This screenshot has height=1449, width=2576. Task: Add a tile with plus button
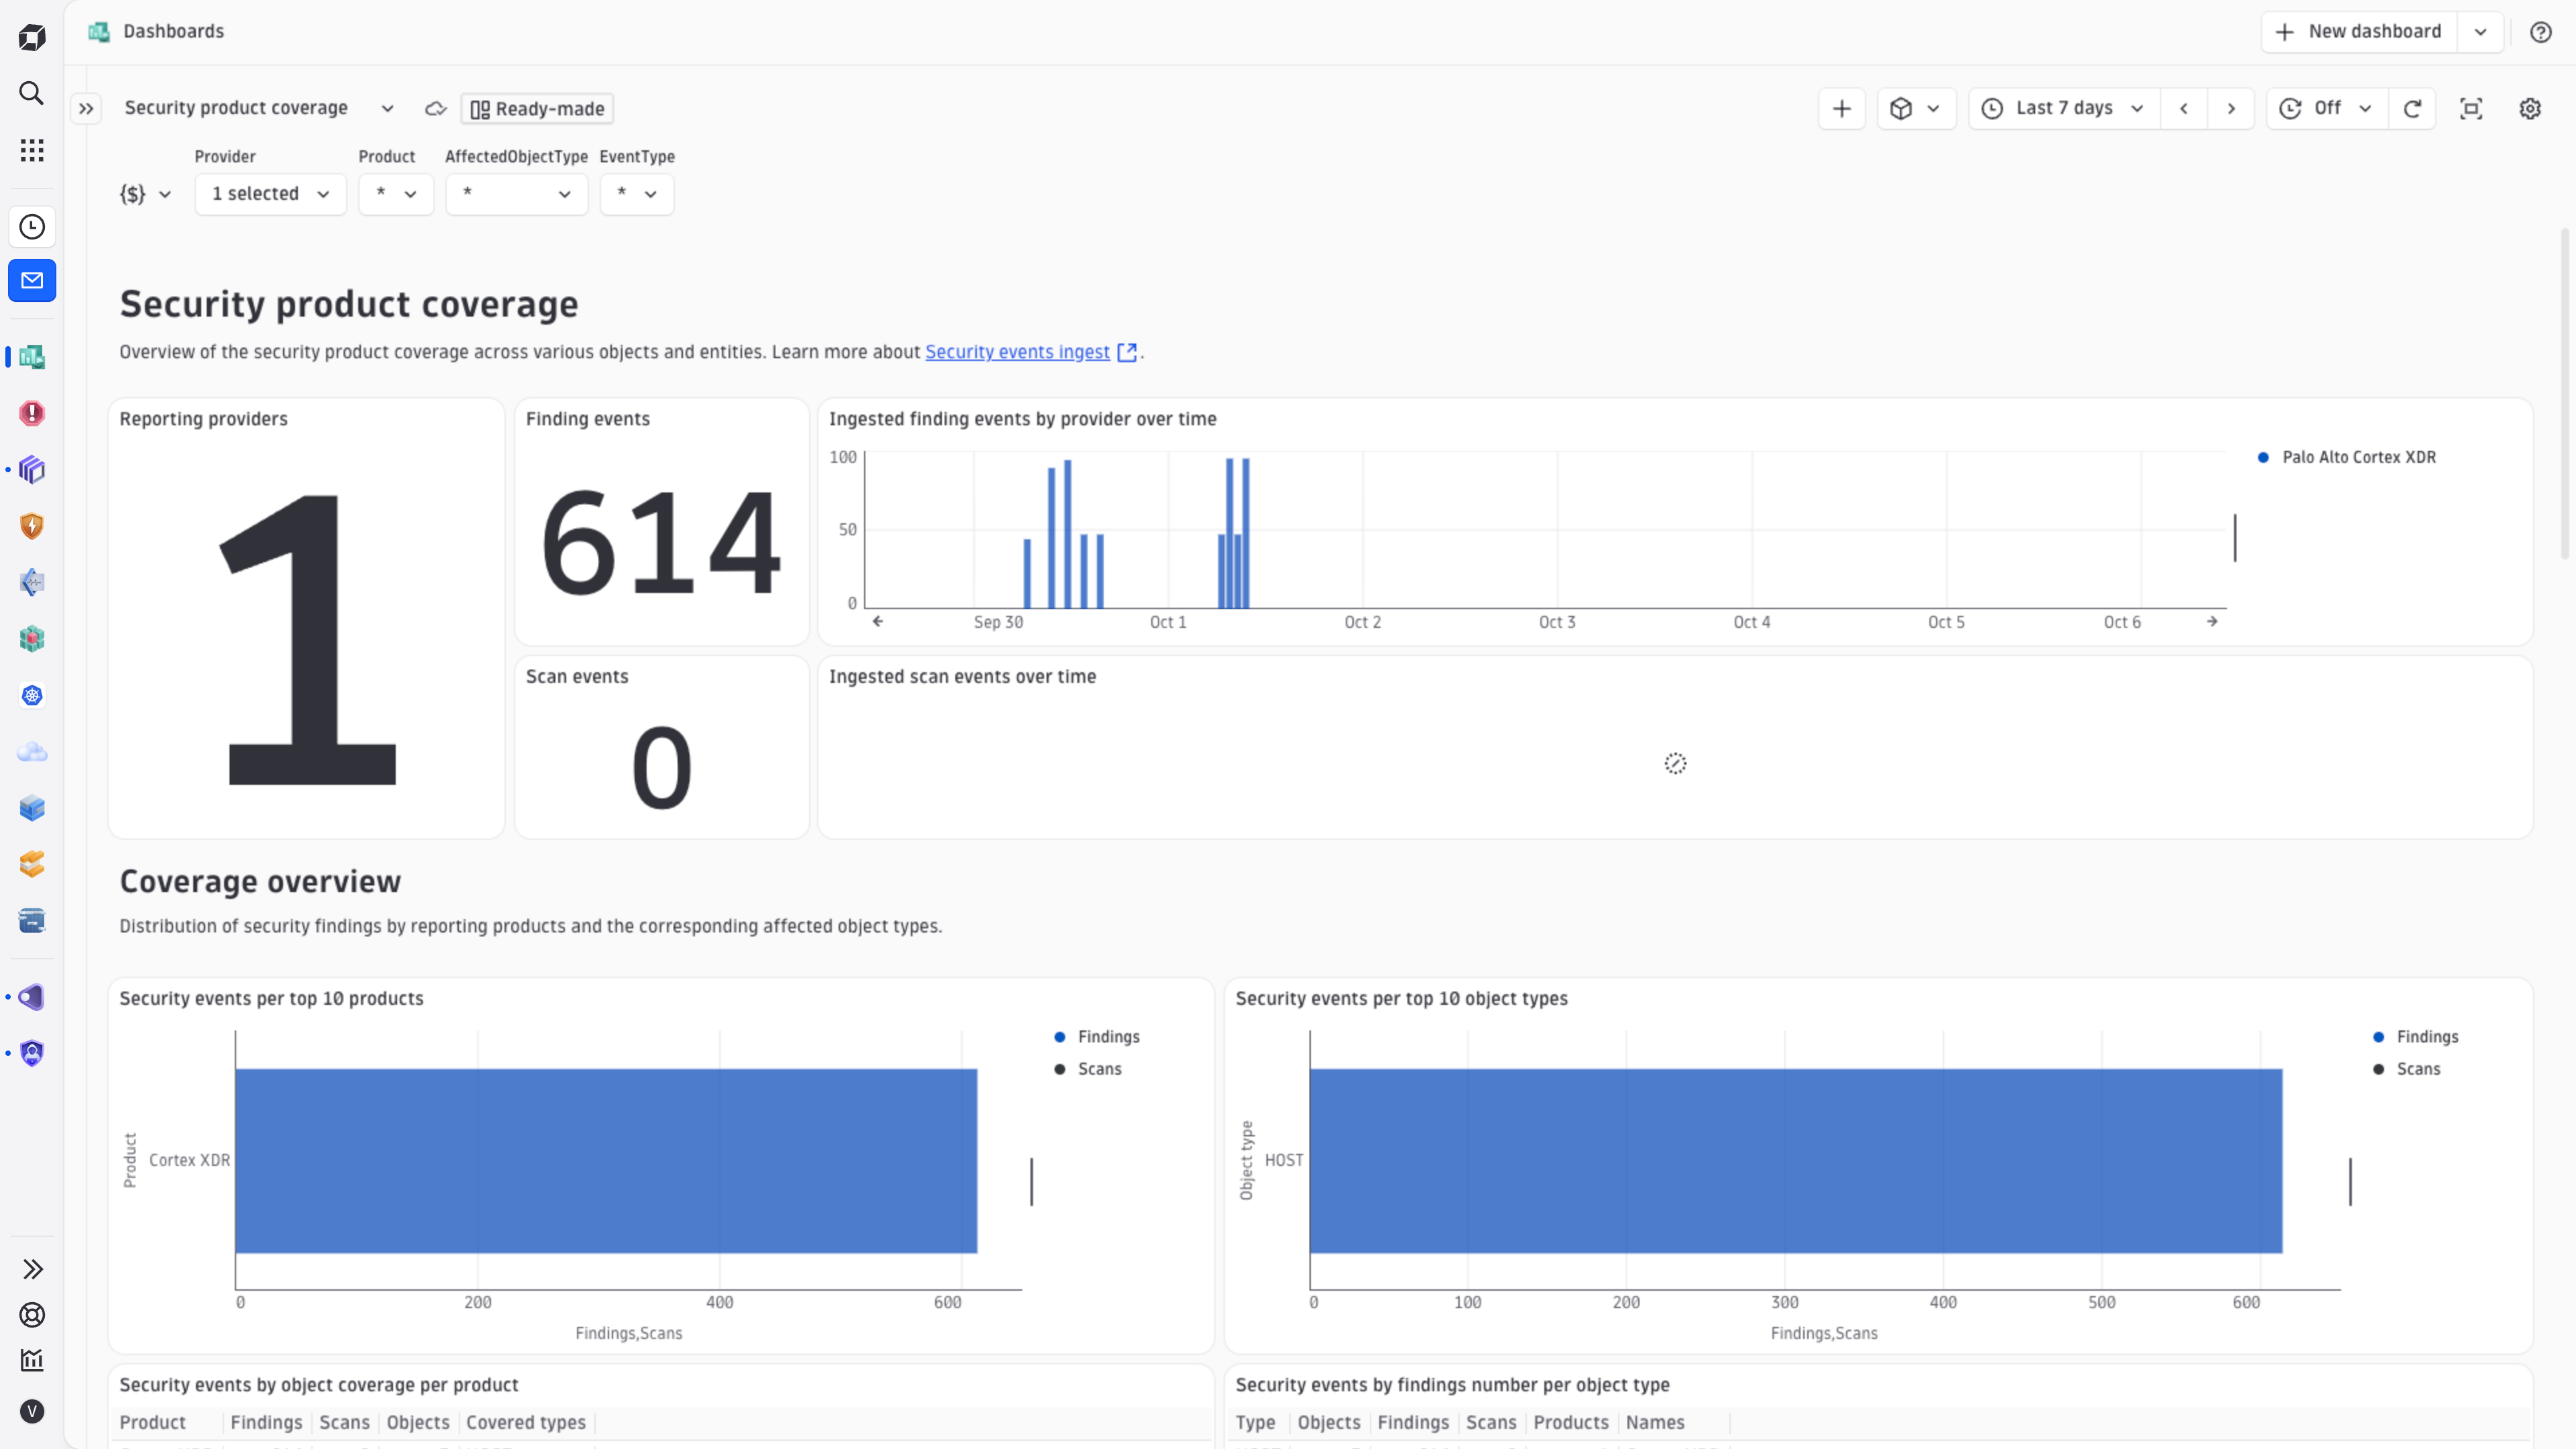[1842, 109]
